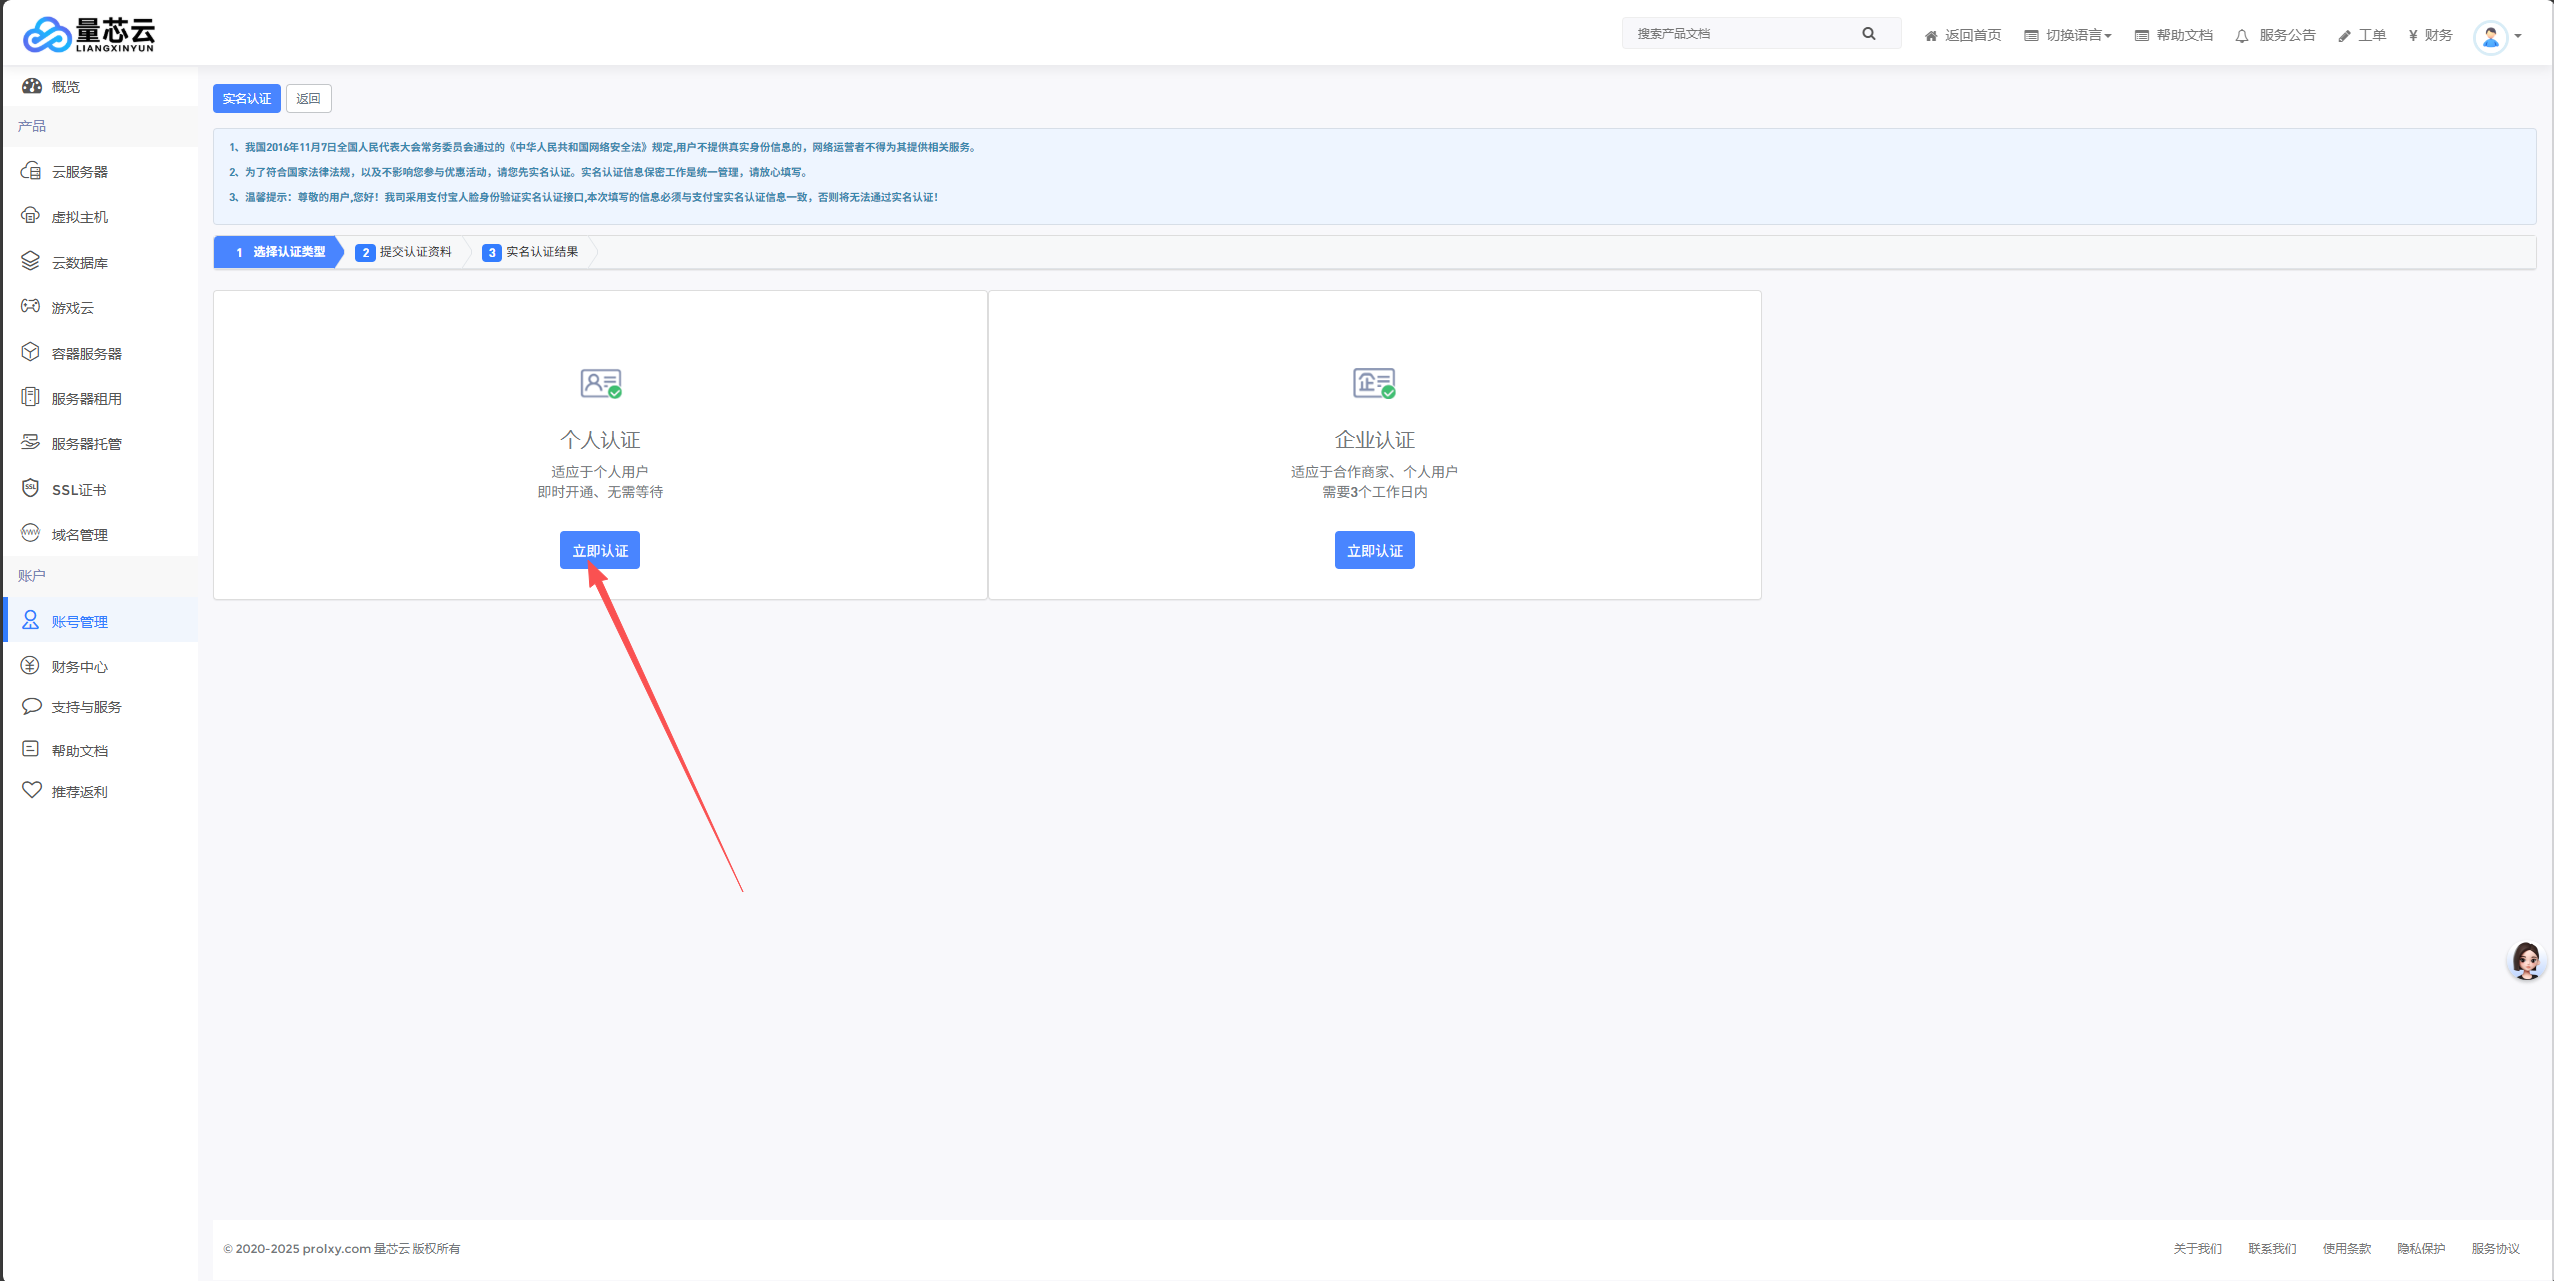Screen dimensions: 2554x1281
Task: Open the customer service avatar chat
Action: pyautogui.click(x=2526, y=961)
